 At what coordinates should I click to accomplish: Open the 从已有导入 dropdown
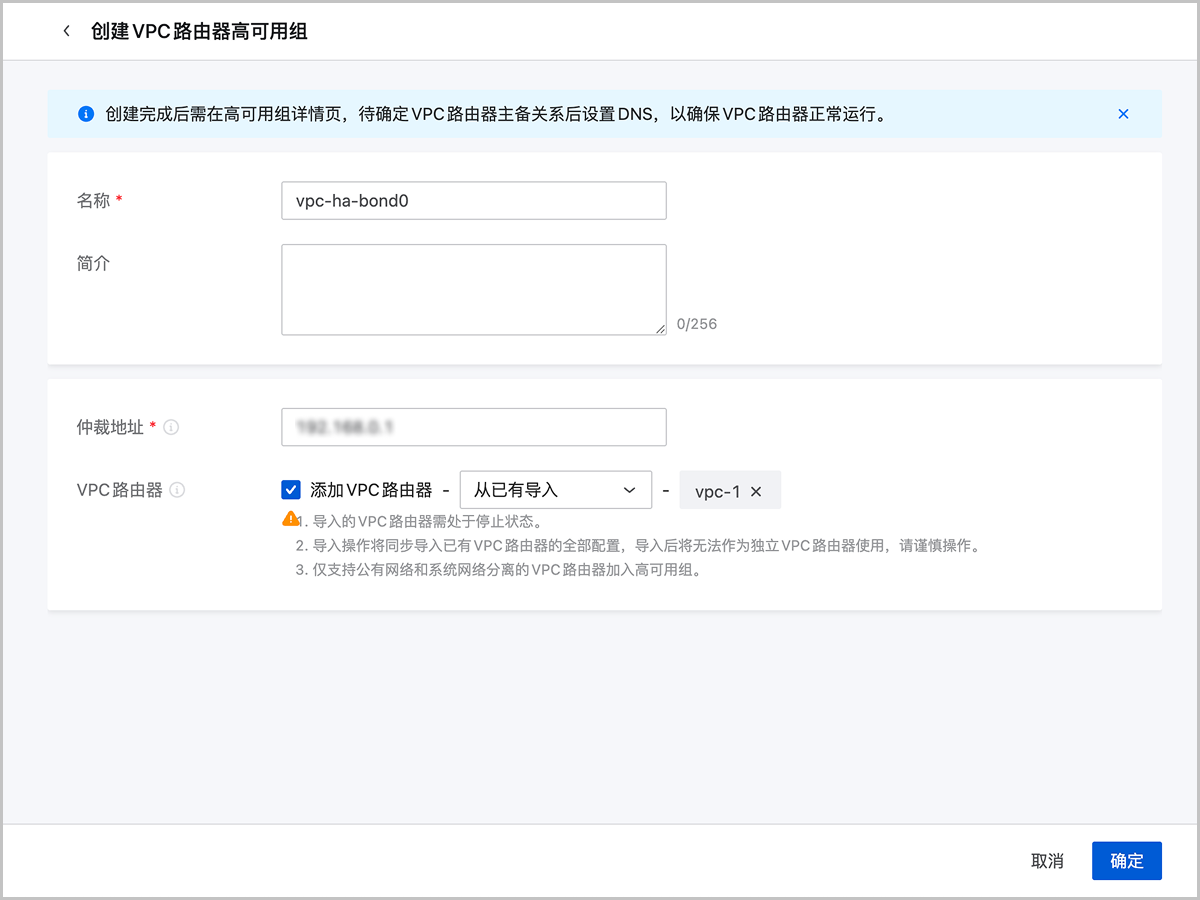555,490
